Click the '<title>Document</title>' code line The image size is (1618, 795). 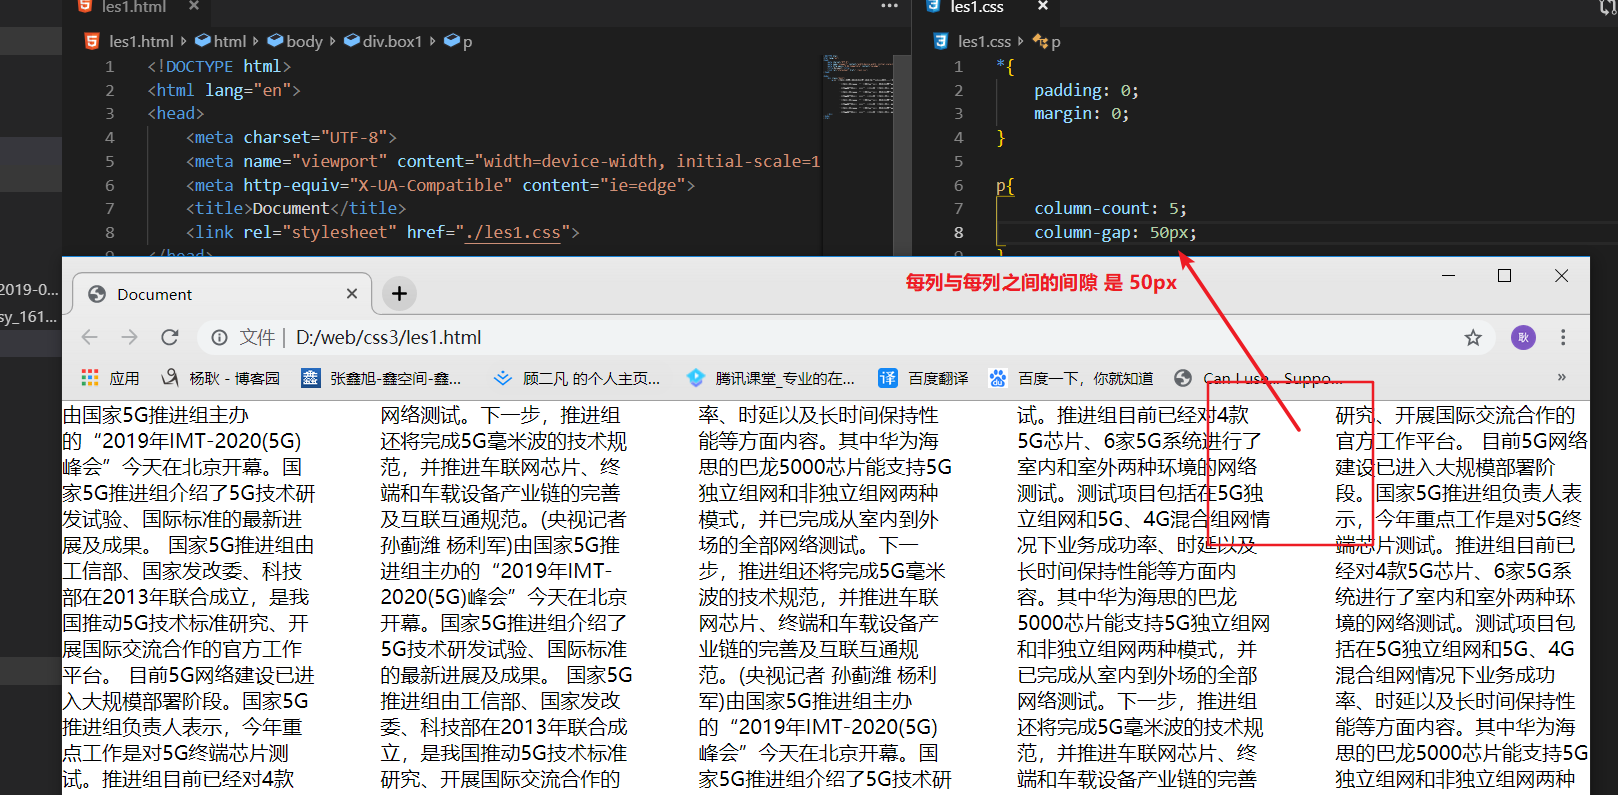pyautogui.click(x=296, y=208)
